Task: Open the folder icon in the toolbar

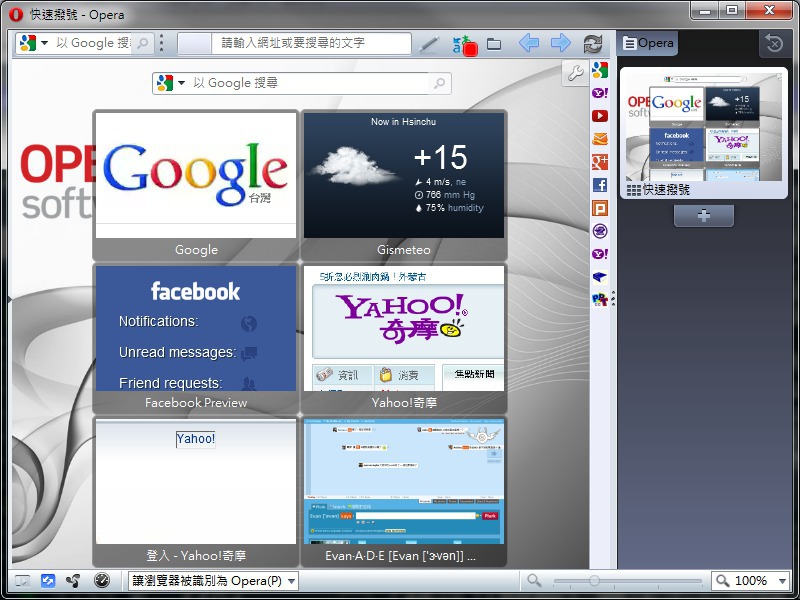Action: (x=494, y=44)
